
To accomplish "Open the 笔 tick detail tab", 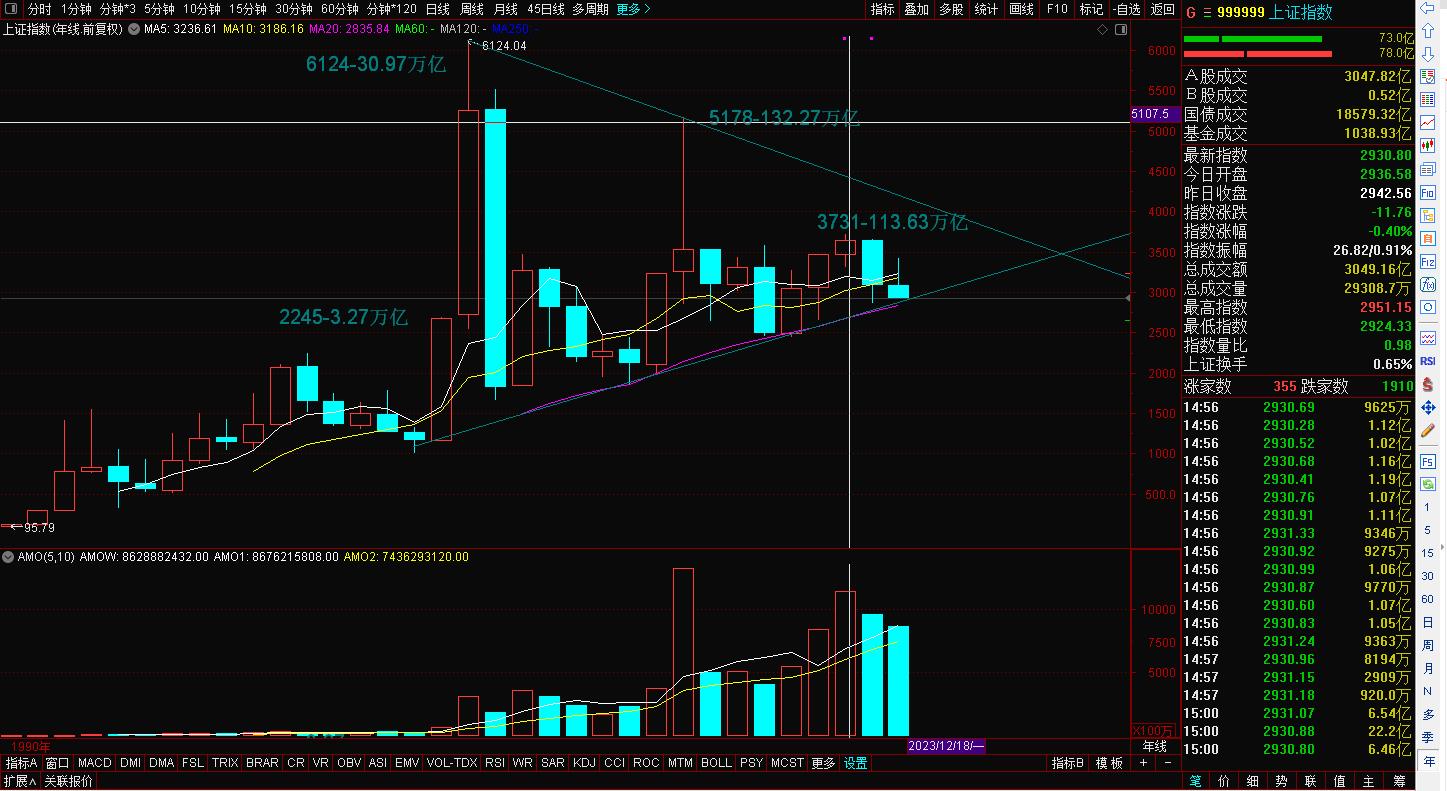I will (1195, 781).
